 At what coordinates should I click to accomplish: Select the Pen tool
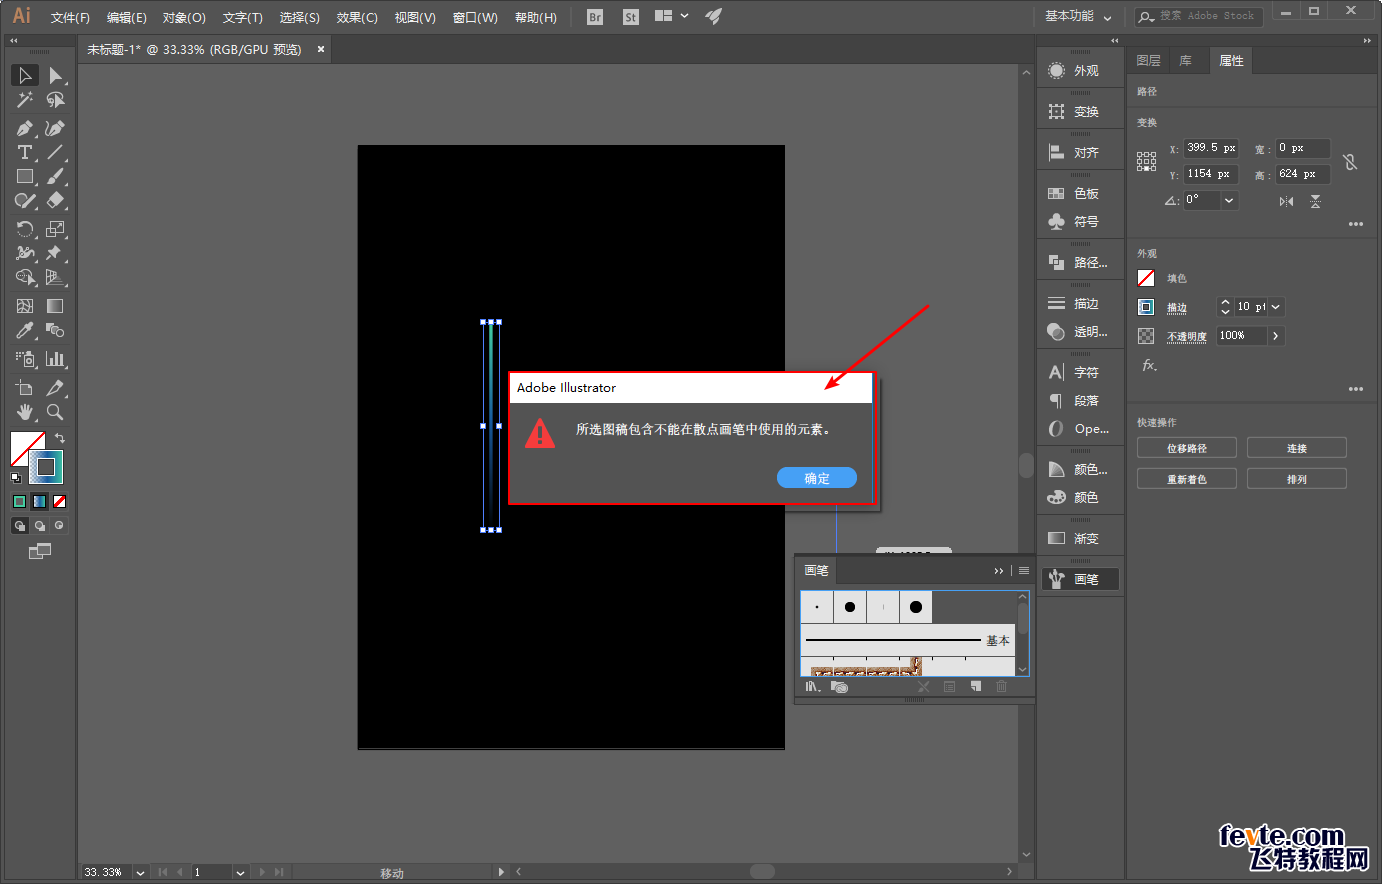(x=25, y=129)
